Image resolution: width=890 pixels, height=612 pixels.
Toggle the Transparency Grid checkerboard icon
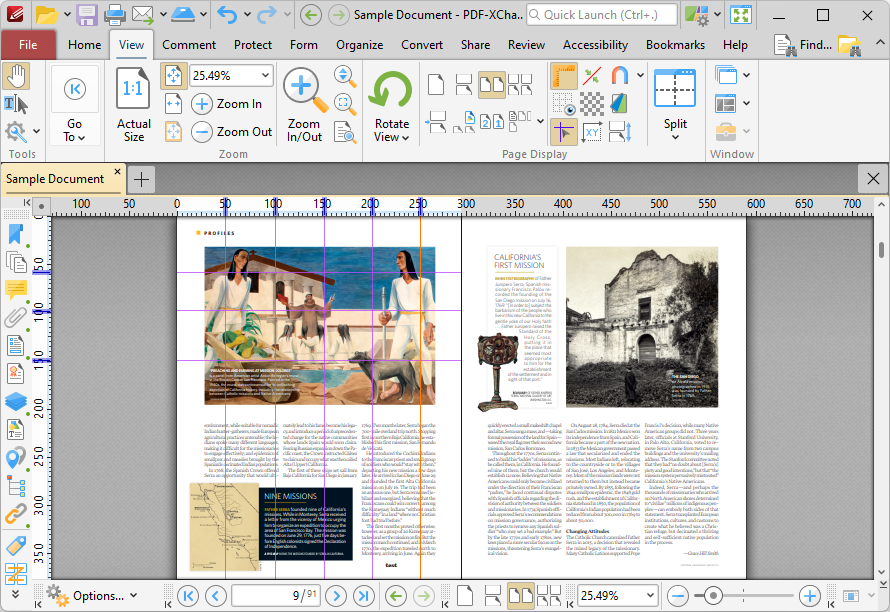point(591,104)
